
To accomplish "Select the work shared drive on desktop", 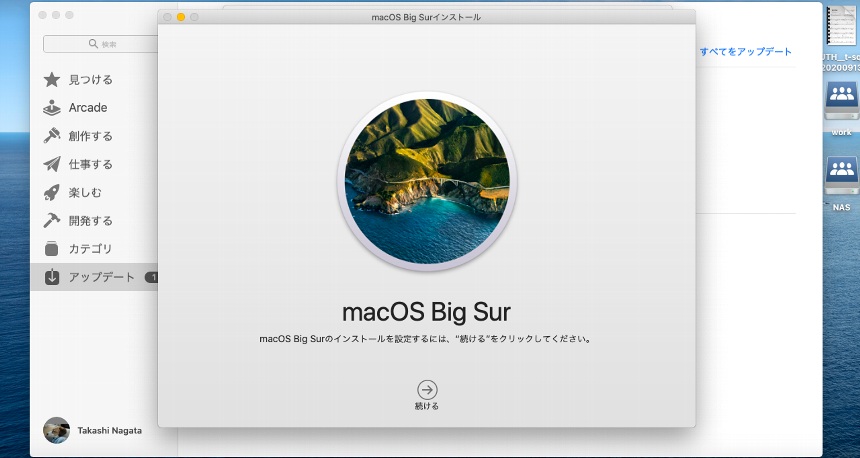I will (842, 100).
